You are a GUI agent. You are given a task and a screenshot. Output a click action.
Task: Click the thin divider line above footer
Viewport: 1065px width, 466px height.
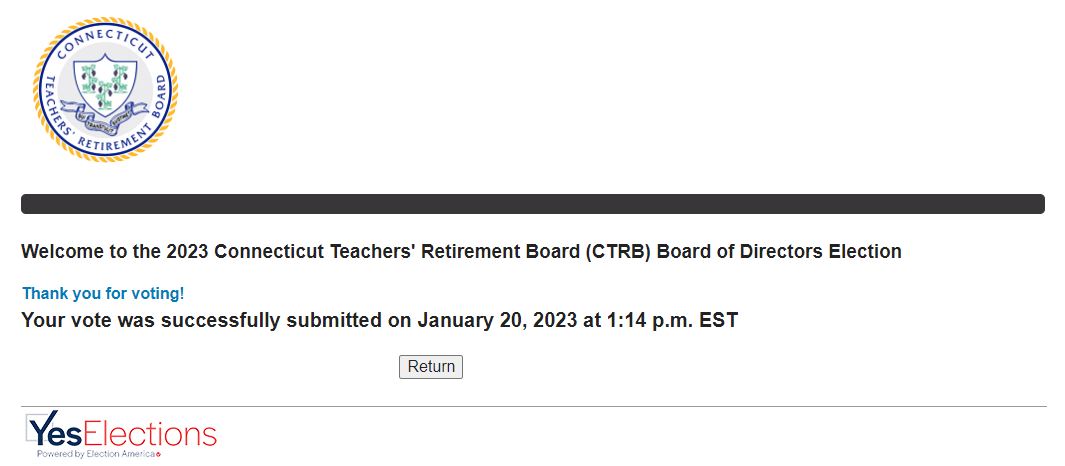(x=533, y=406)
